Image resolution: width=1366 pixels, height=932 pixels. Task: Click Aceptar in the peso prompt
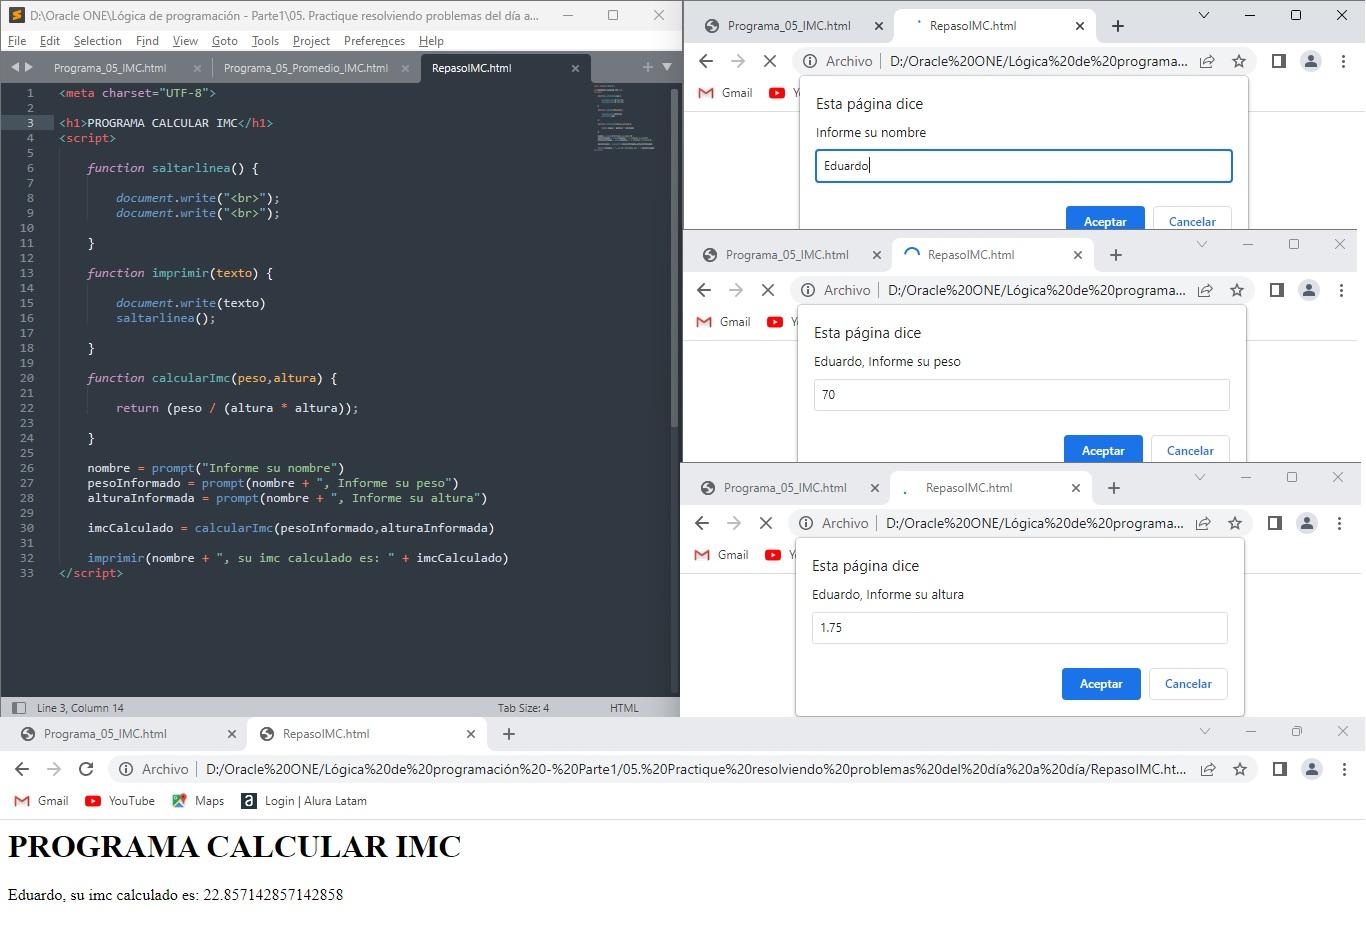pyautogui.click(x=1103, y=449)
